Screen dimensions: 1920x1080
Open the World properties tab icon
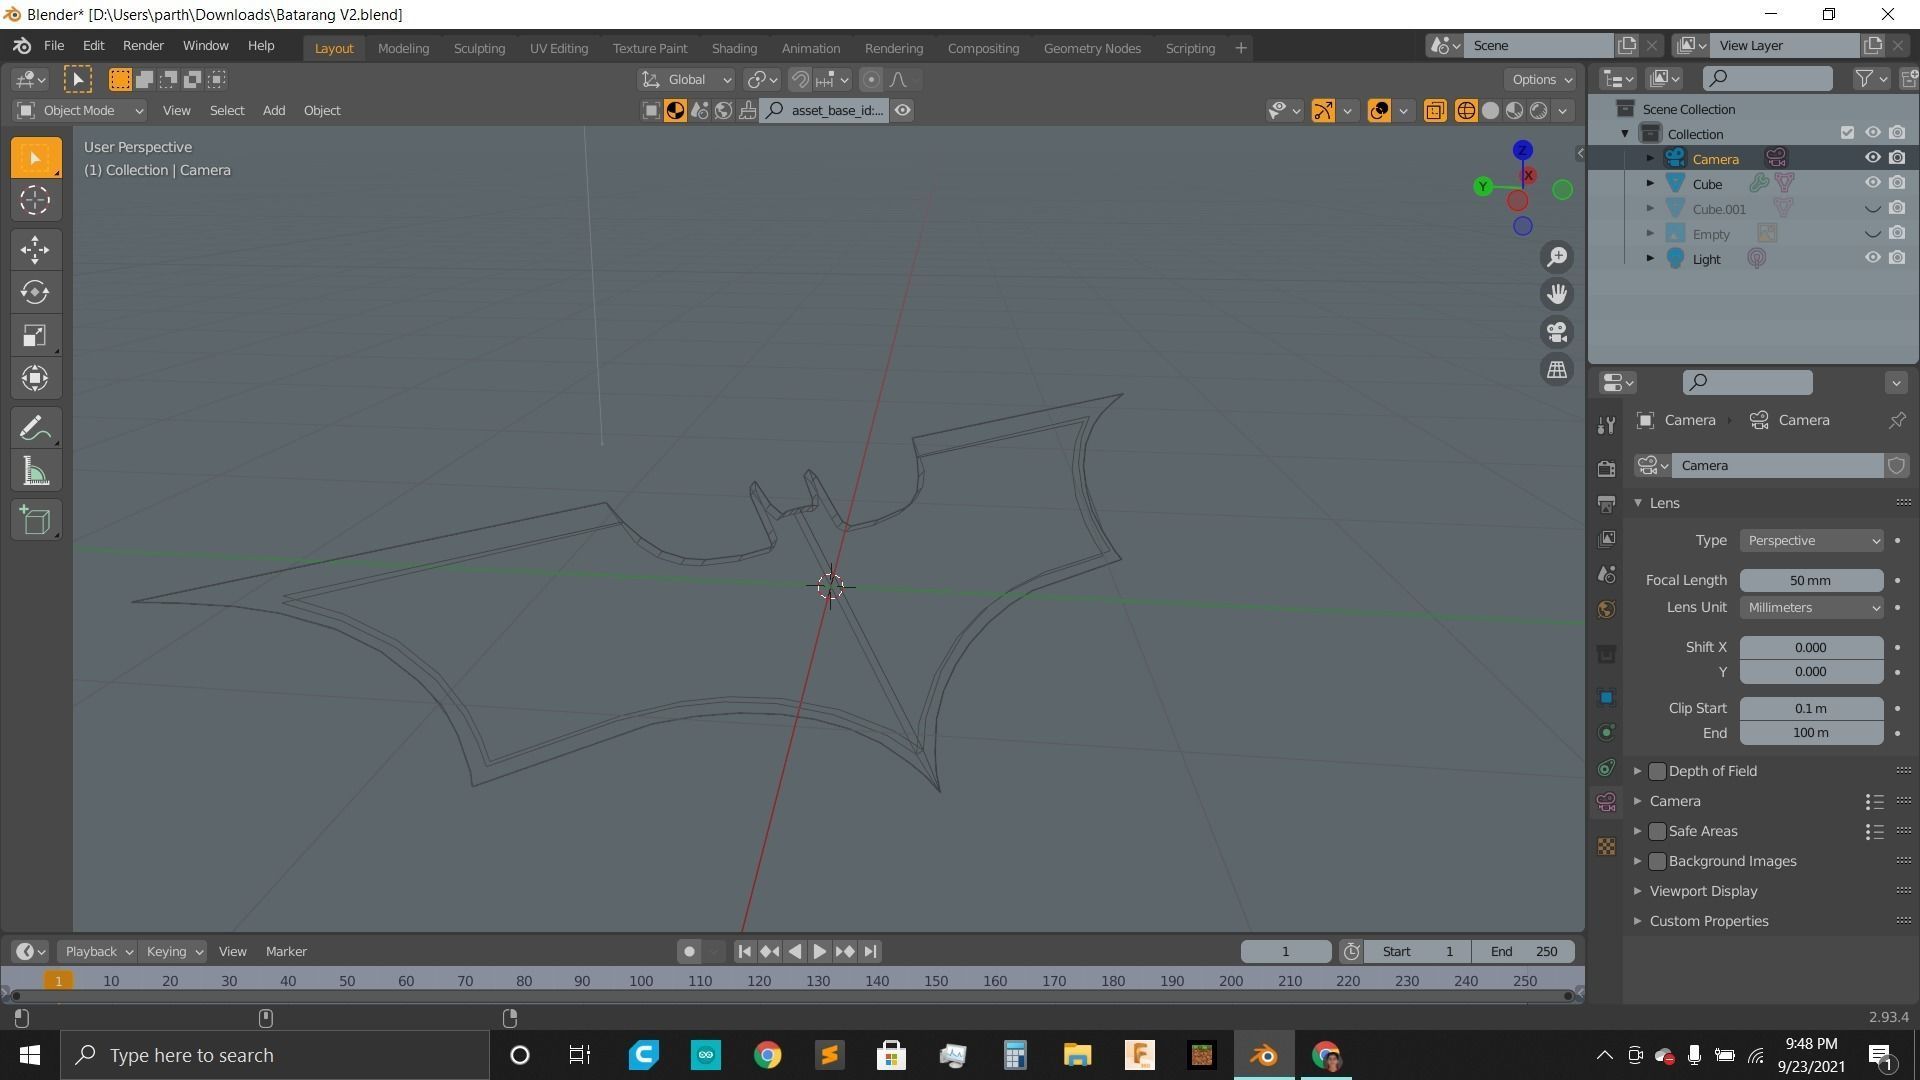(x=1606, y=609)
